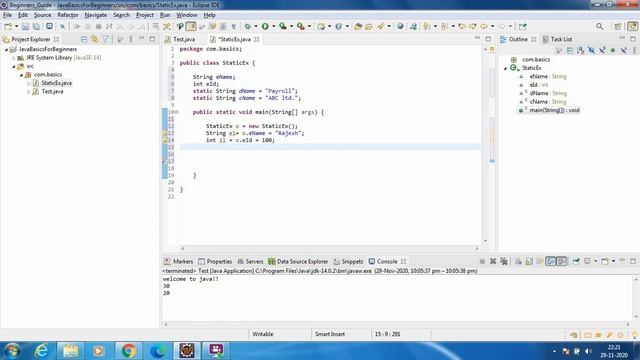
Task: Collapse the JavaBasicsForBeginners project node
Action: pyautogui.click(x=6, y=49)
